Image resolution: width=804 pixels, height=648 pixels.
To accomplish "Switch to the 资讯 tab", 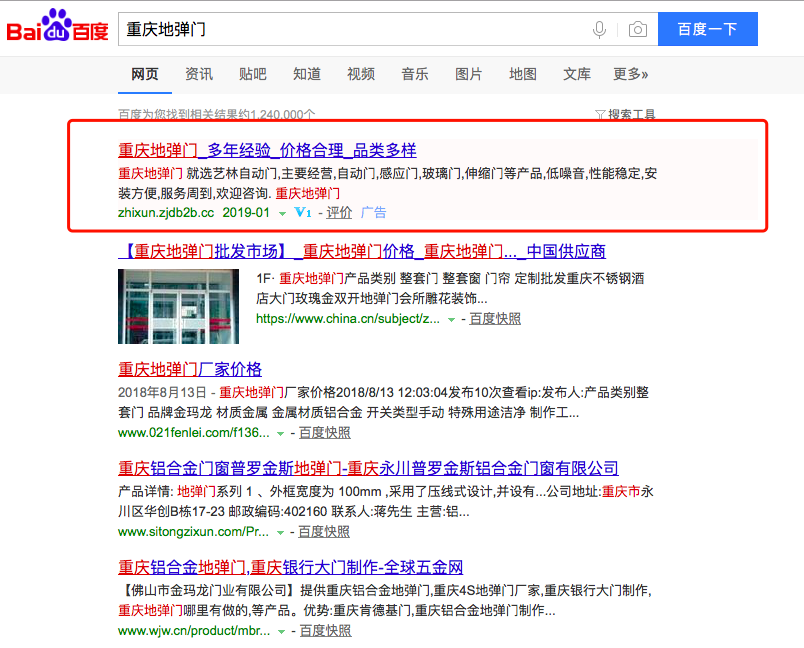I will [x=199, y=74].
